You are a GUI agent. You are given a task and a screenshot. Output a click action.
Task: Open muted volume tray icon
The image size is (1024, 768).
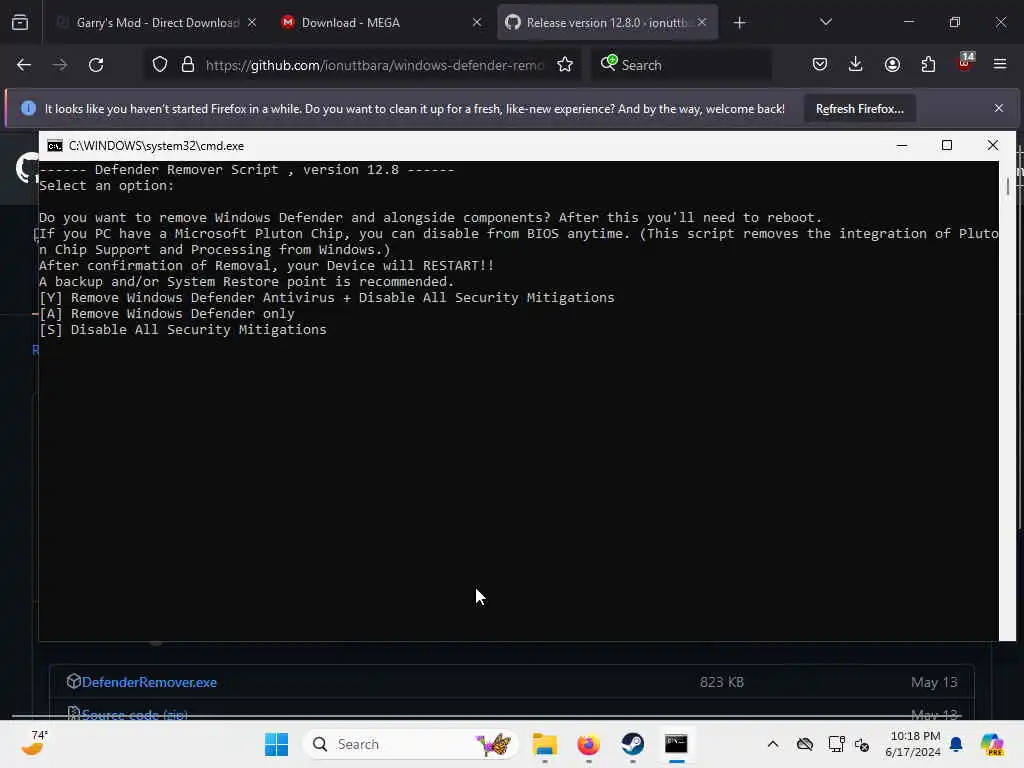point(862,744)
